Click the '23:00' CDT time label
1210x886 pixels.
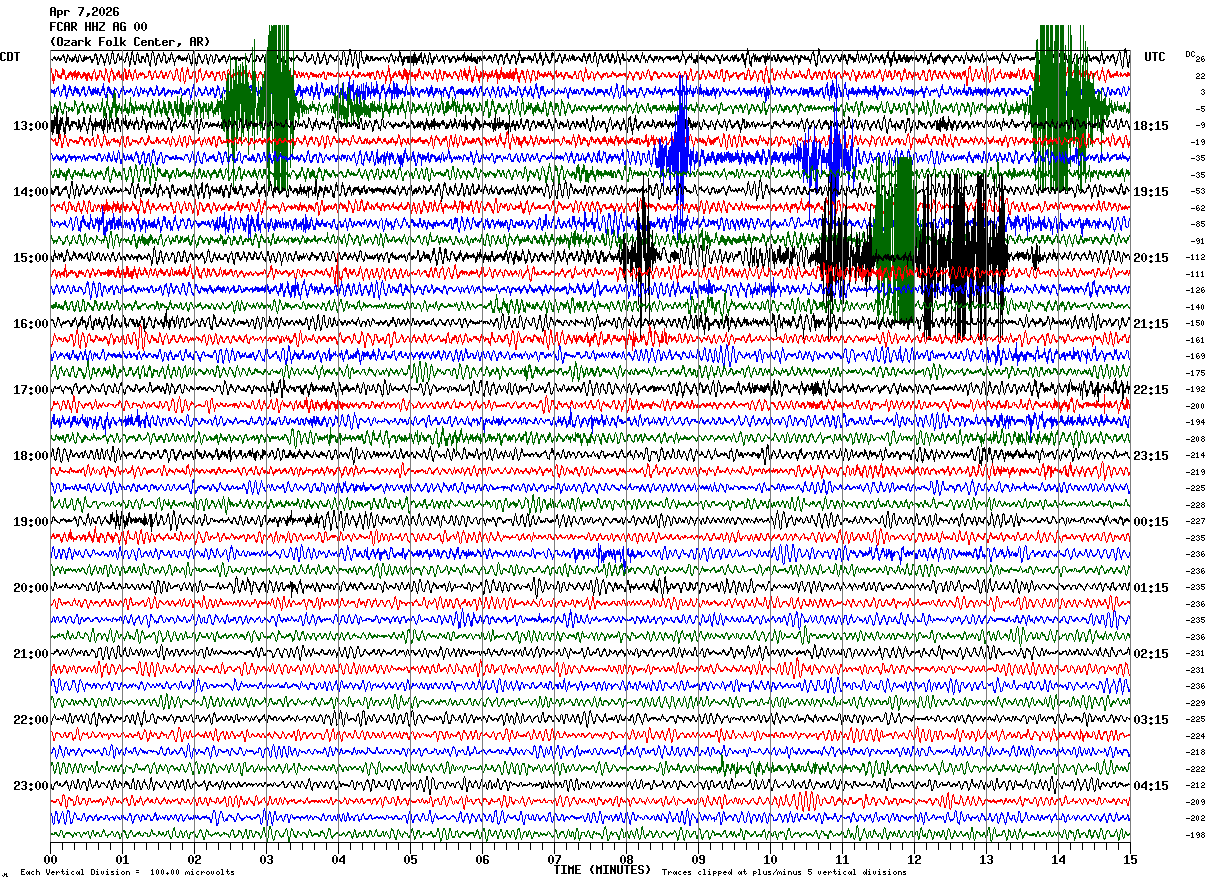[30, 786]
